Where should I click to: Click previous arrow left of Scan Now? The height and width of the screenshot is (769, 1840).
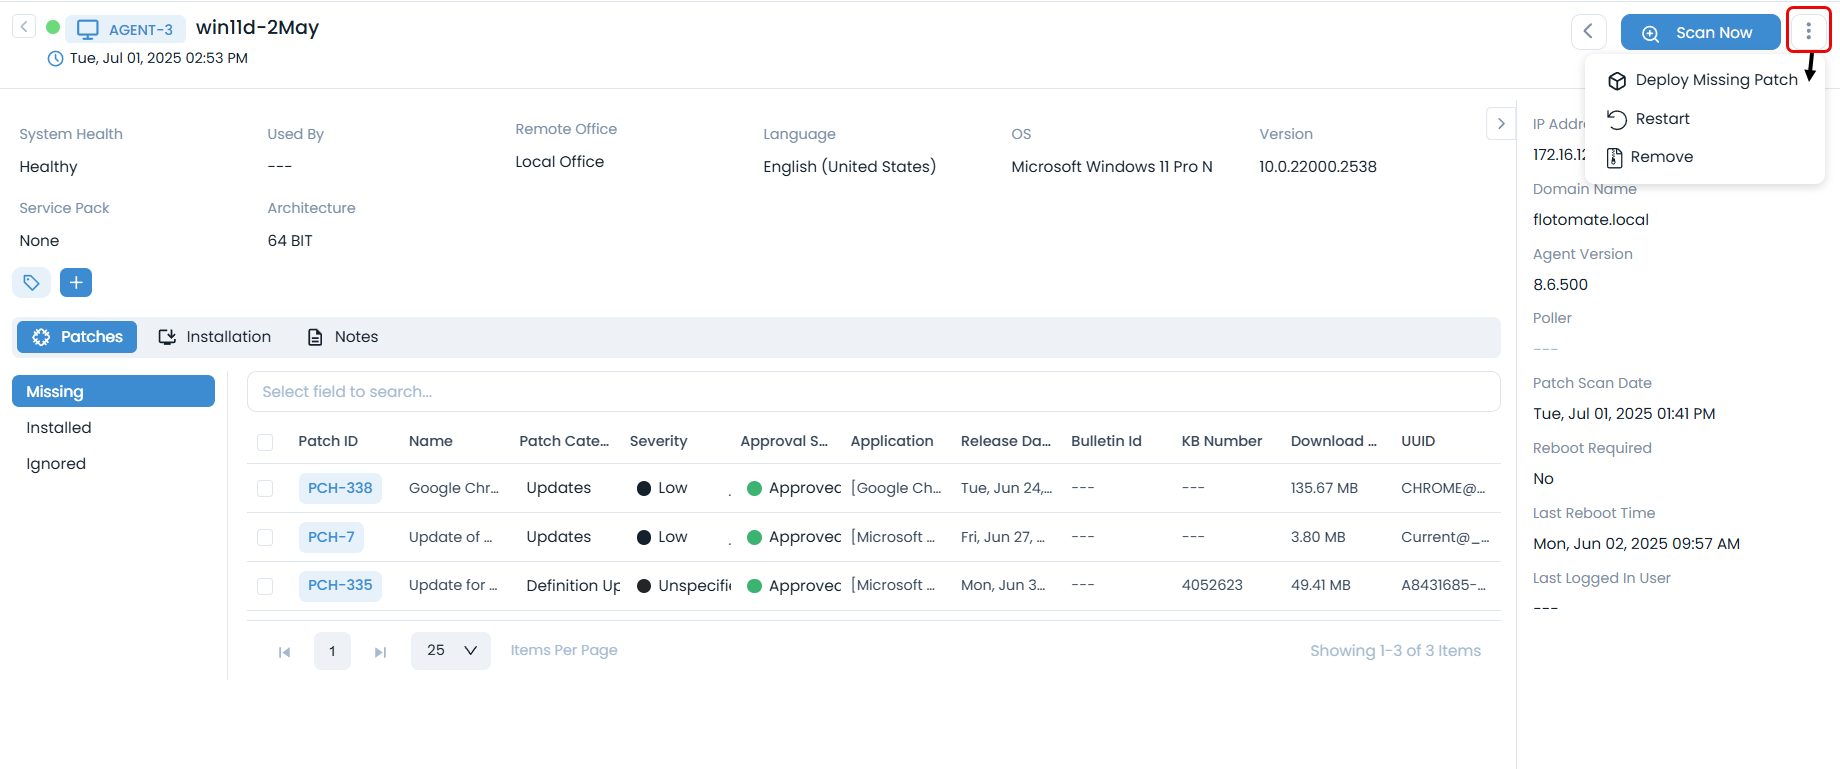pyautogui.click(x=1588, y=32)
